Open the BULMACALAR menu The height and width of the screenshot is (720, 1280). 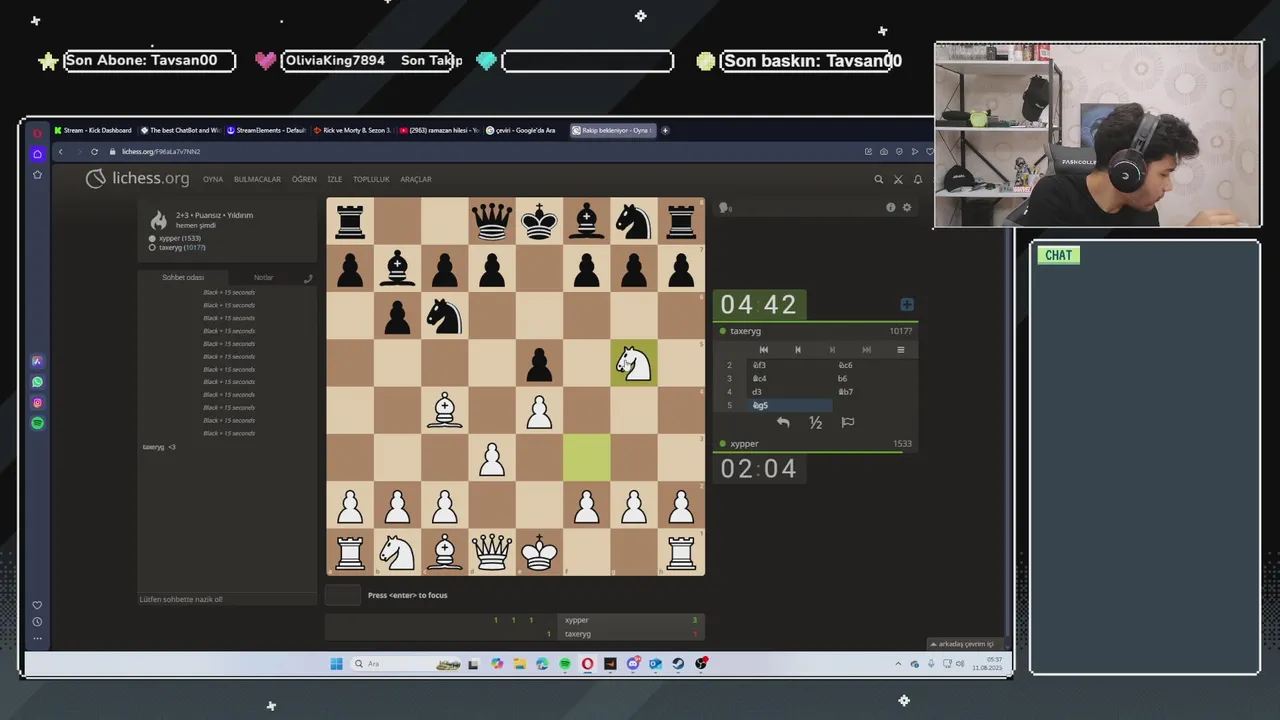click(257, 179)
